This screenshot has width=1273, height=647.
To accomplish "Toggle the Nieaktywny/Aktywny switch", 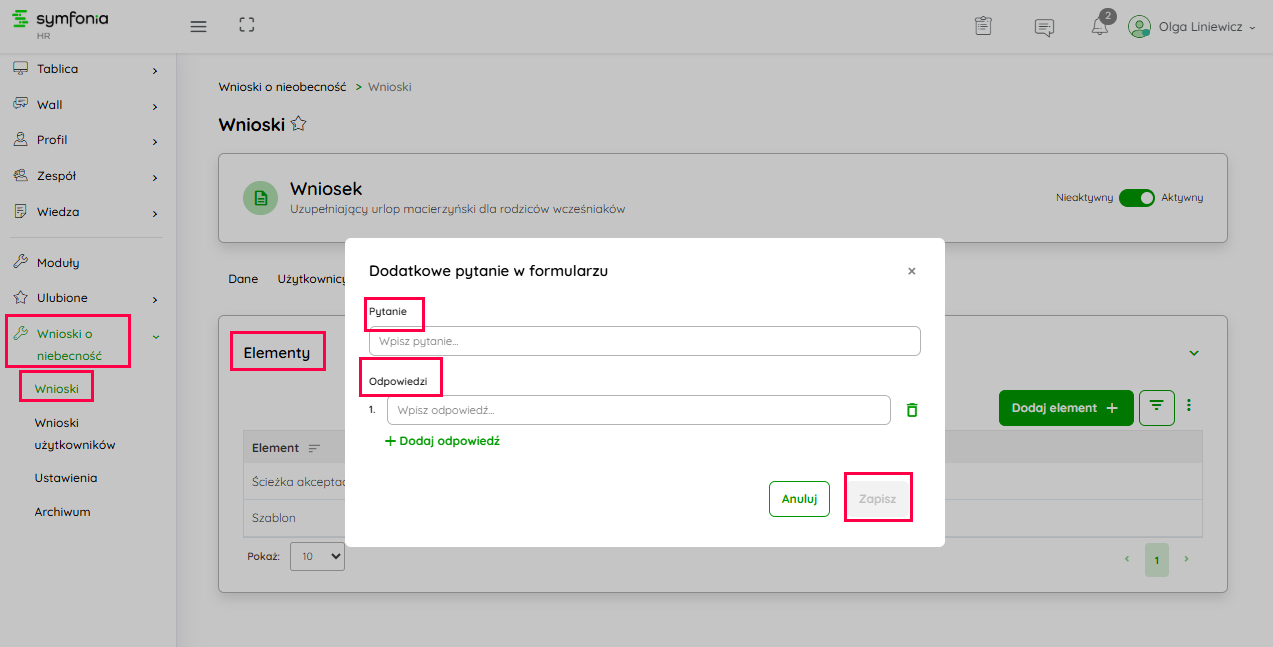I will pos(1136,198).
